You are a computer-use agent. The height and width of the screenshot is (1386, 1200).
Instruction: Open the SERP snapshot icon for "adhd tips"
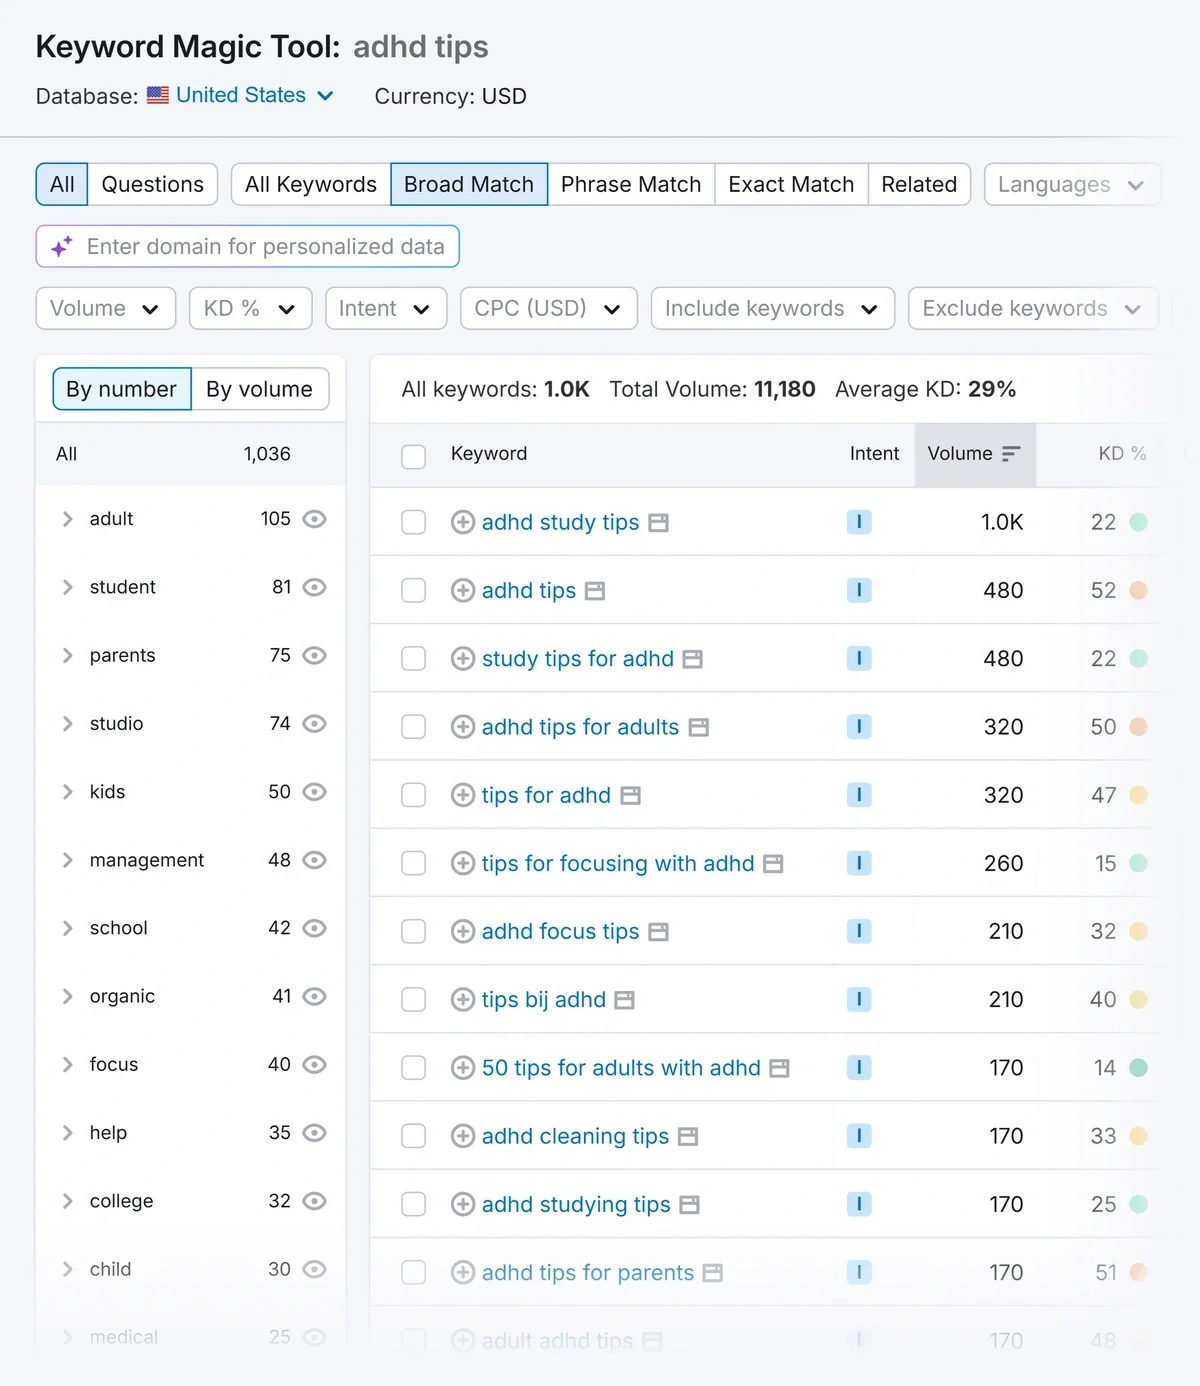coord(596,590)
